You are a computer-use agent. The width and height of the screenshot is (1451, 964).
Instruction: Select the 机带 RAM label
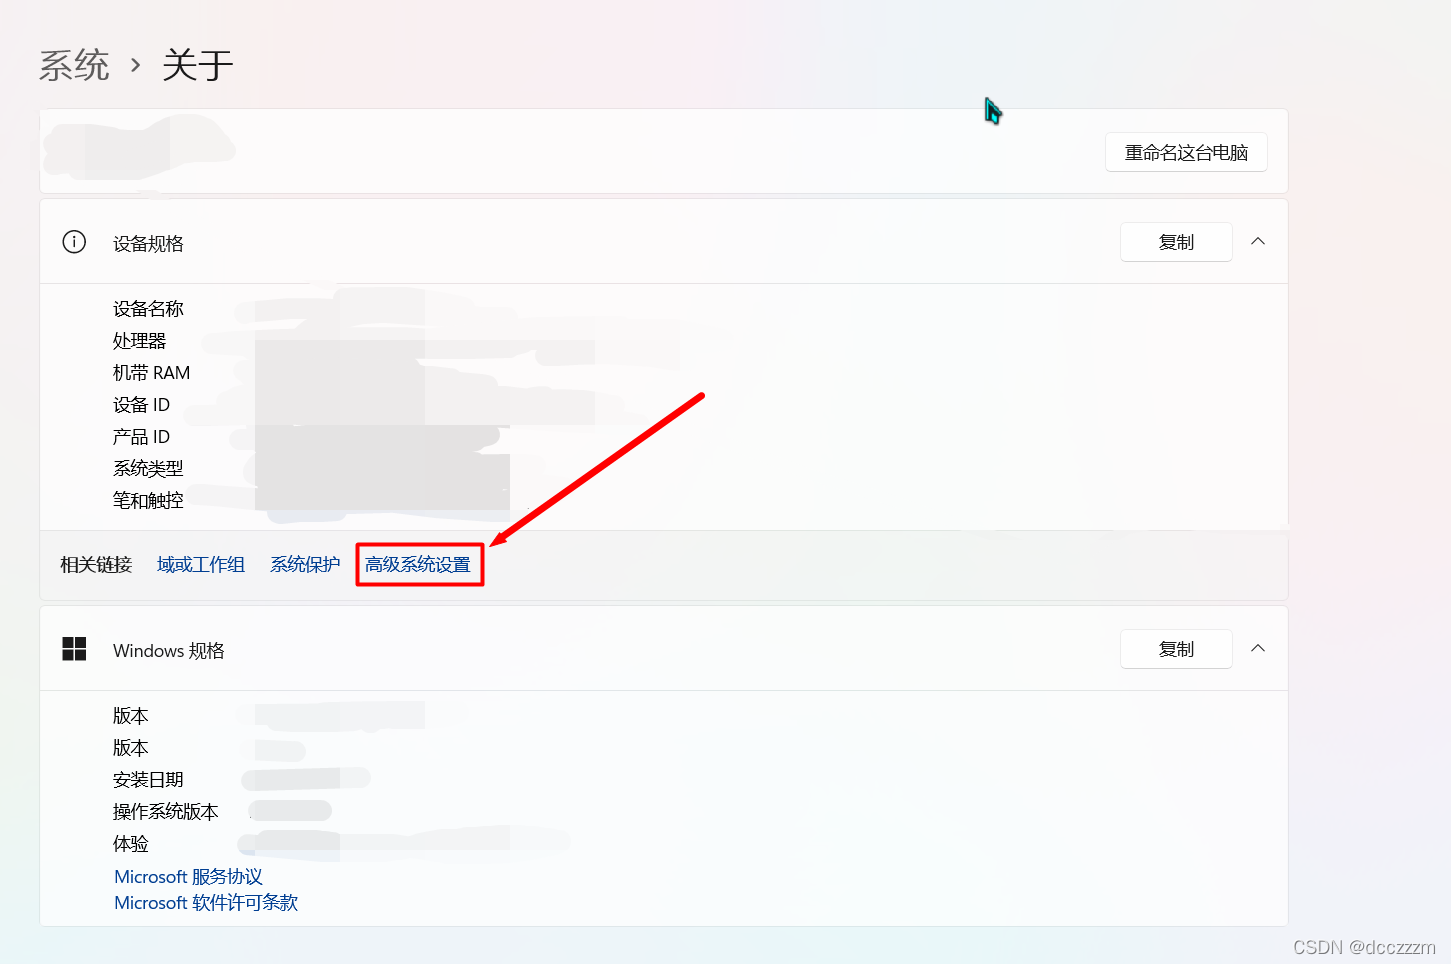tap(151, 373)
